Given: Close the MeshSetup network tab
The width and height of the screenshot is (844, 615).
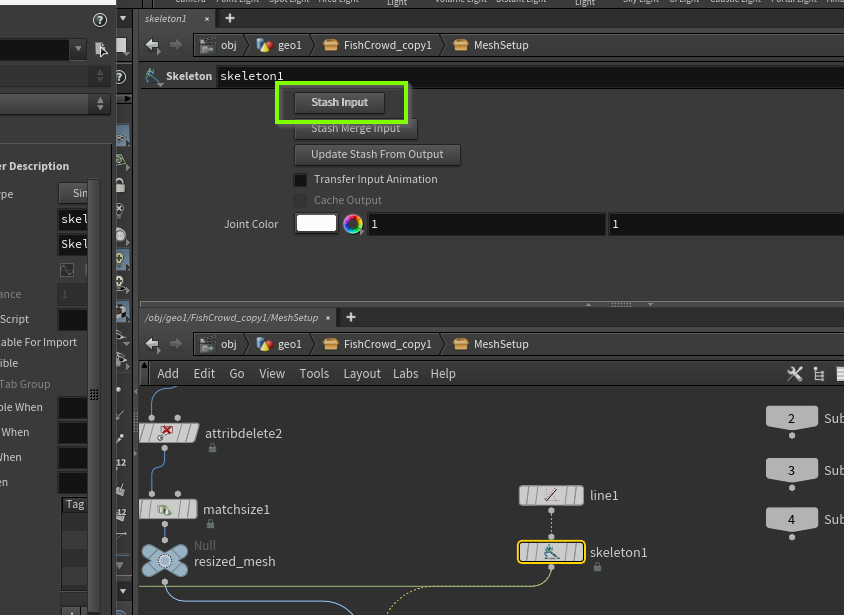Looking at the screenshot, I should pyautogui.click(x=328, y=318).
